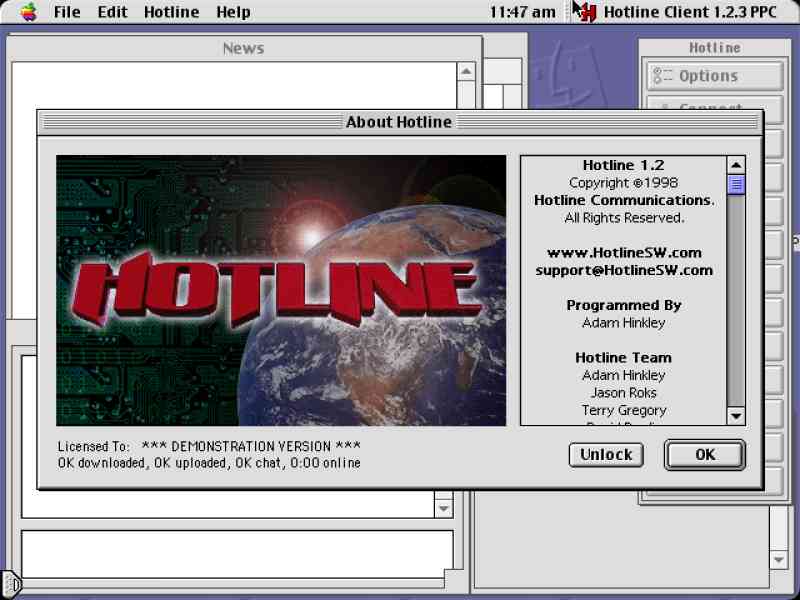Viewport: 800px width, 600px height.
Task: Click the Hotline Client application menu icon
Action: [585, 12]
